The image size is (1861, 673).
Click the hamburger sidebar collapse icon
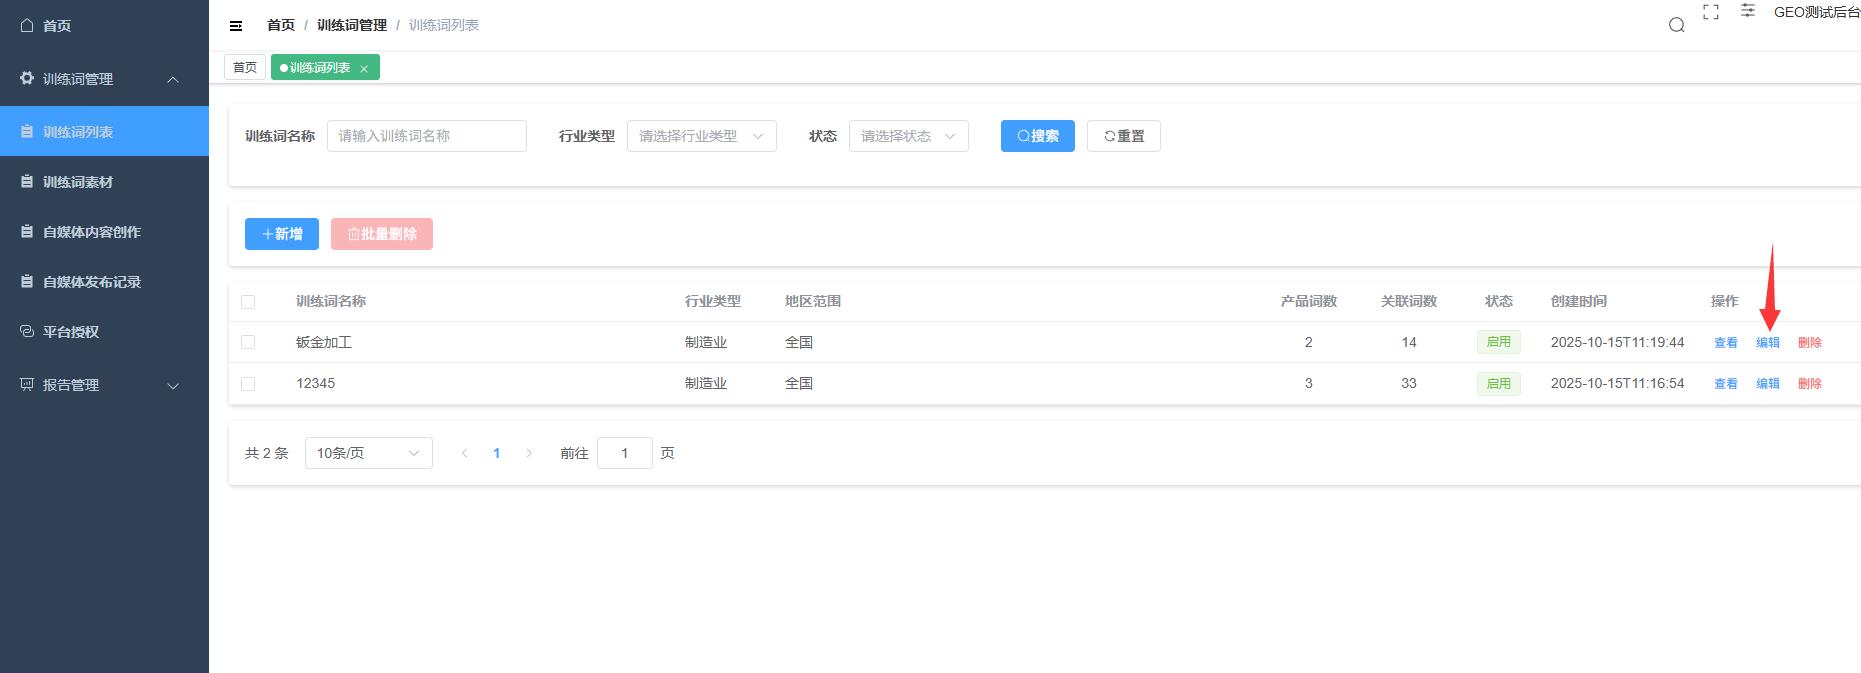point(236,26)
